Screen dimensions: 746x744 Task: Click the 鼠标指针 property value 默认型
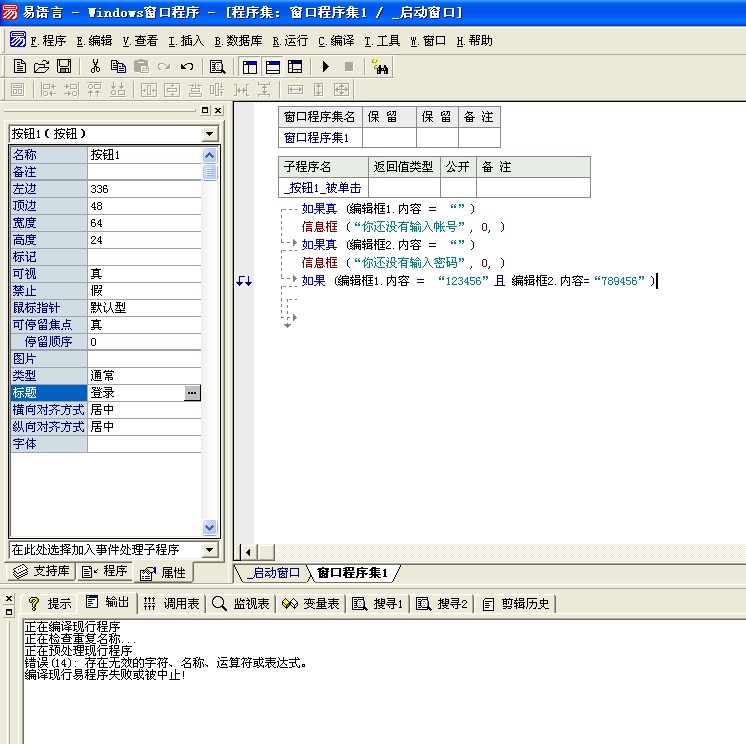pyautogui.click(x=144, y=308)
